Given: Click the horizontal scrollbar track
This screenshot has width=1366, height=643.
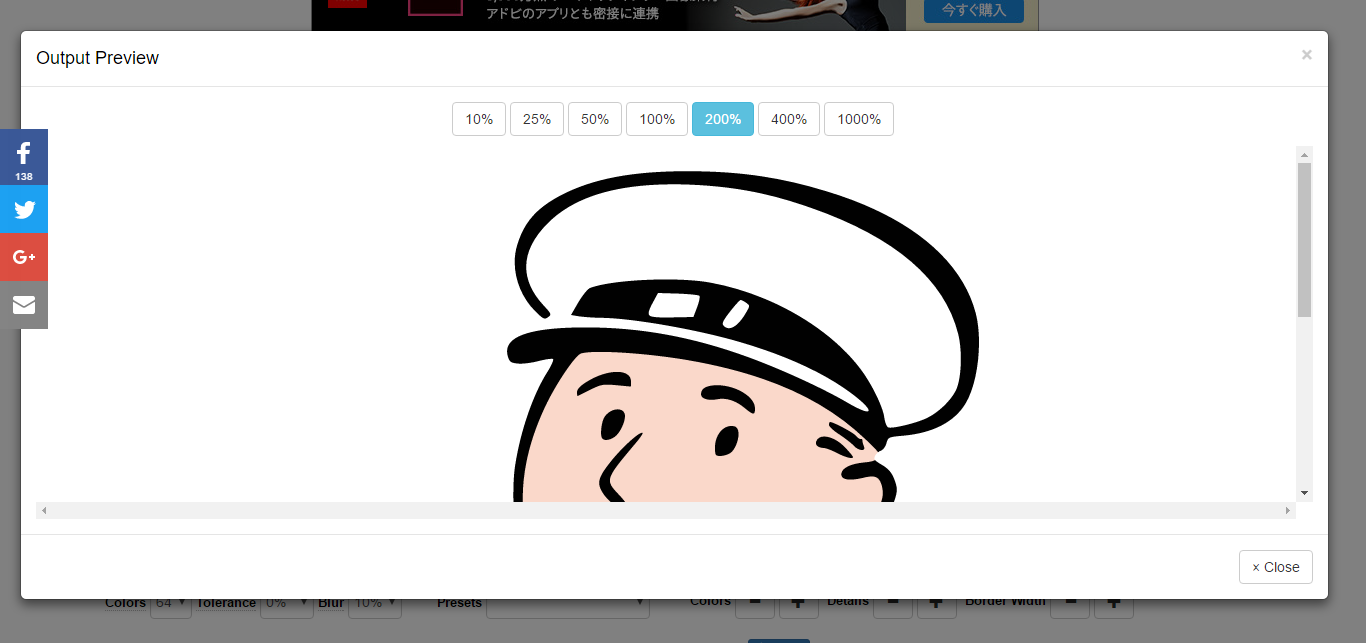Looking at the screenshot, I should click(666, 511).
